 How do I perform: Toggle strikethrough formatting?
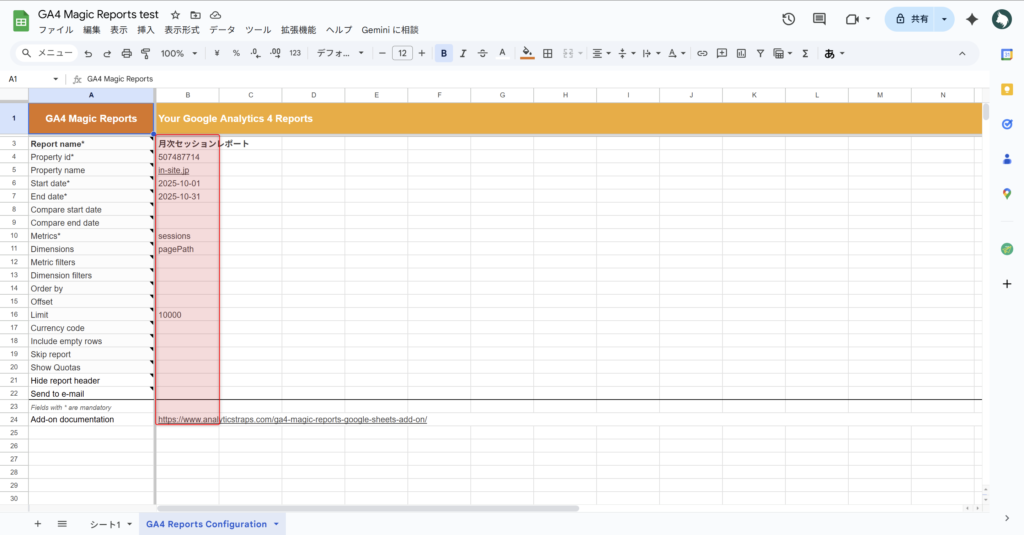pyautogui.click(x=483, y=53)
